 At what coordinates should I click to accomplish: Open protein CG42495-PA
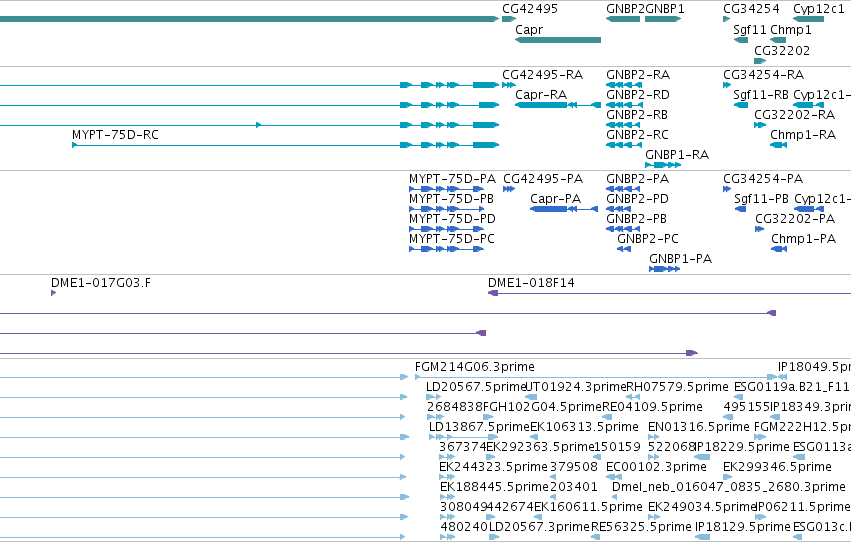click(x=543, y=178)
